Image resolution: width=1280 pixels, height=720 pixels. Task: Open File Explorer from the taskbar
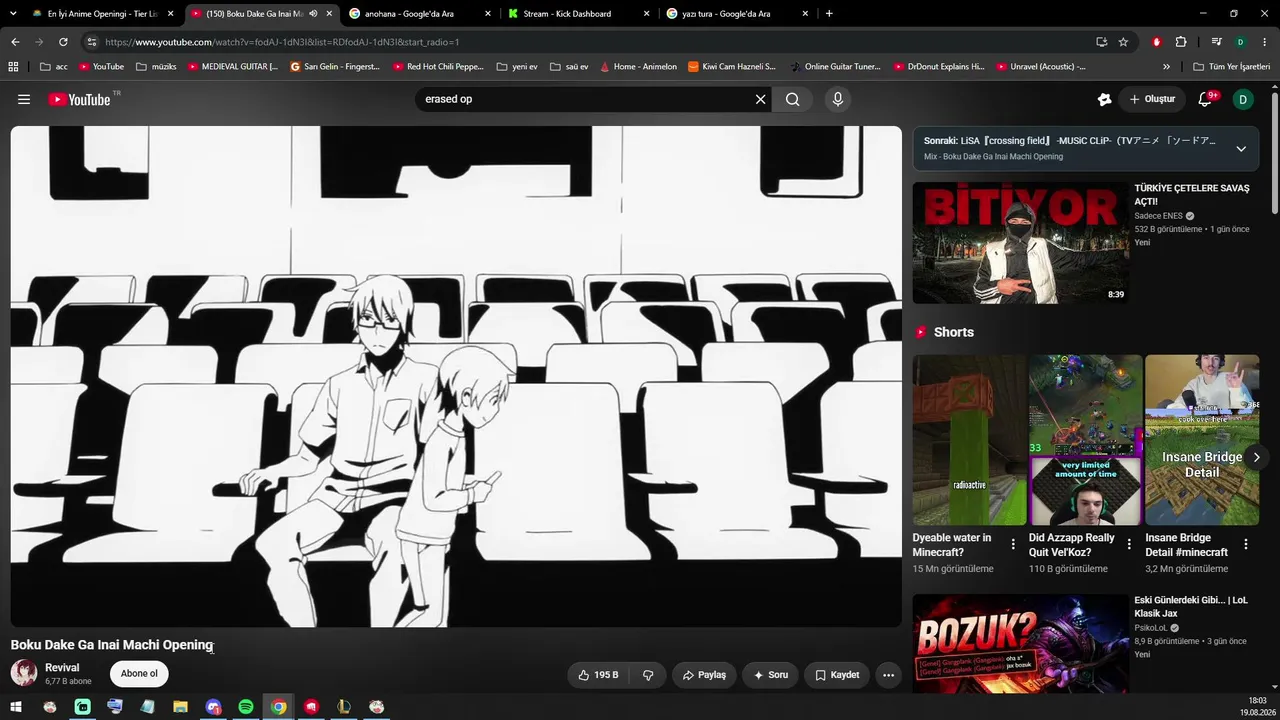tap(180, 707)
